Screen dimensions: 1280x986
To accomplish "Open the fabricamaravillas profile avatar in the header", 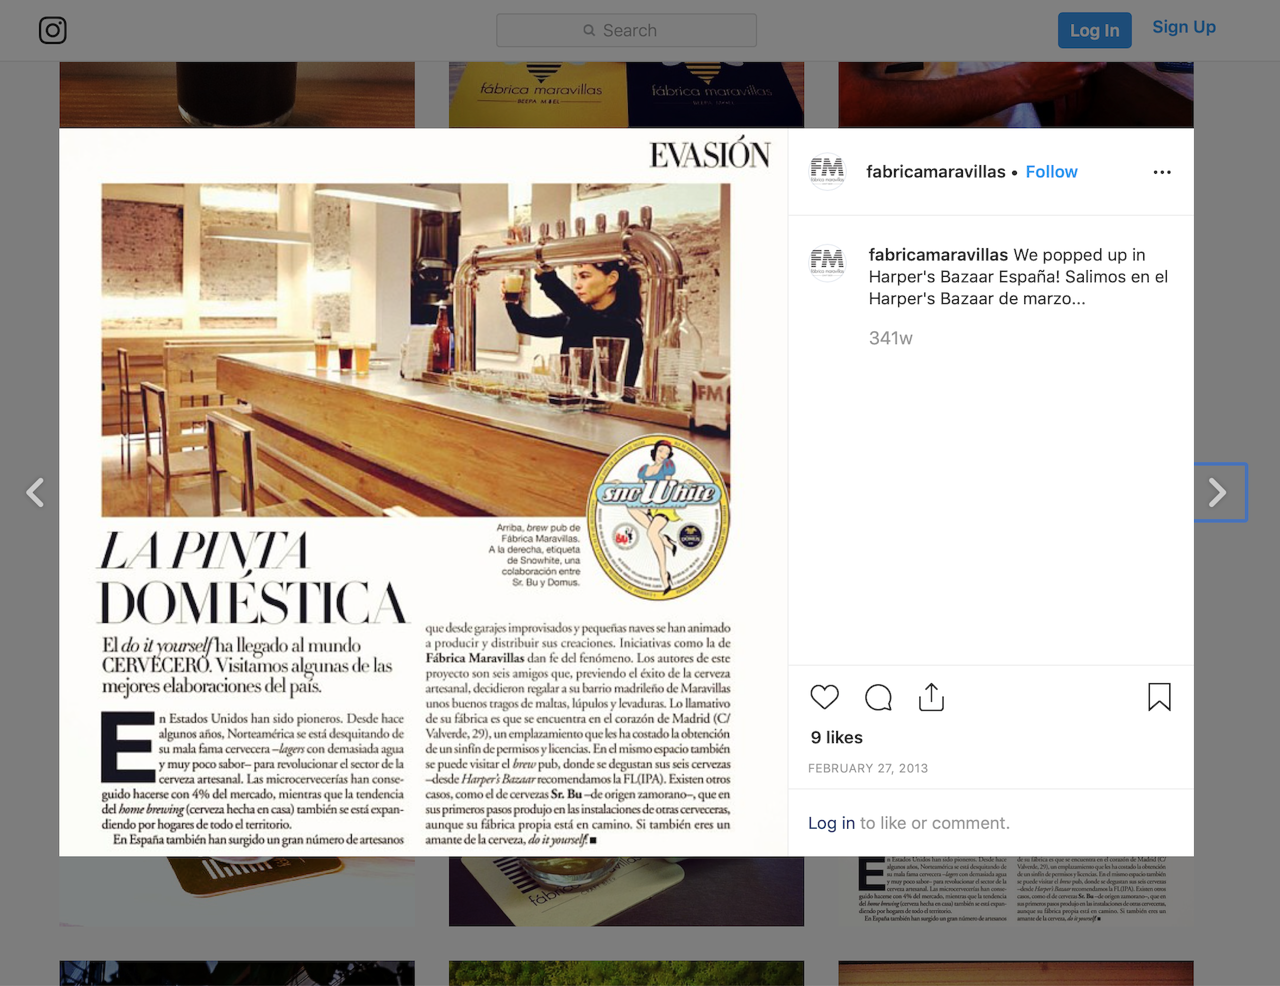I will [x=827, y=172].
